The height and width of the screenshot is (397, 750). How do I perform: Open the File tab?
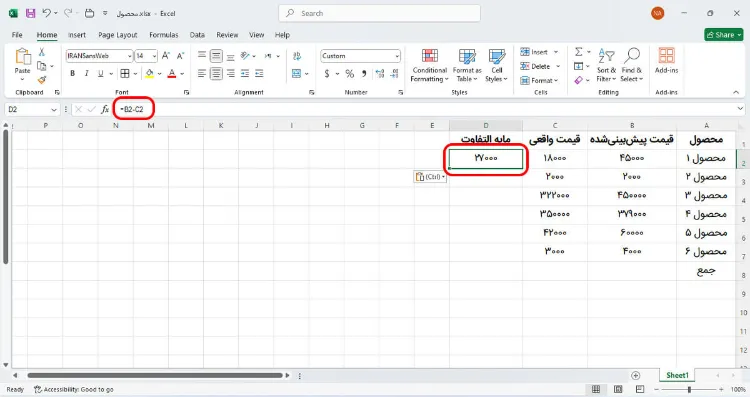17,35
